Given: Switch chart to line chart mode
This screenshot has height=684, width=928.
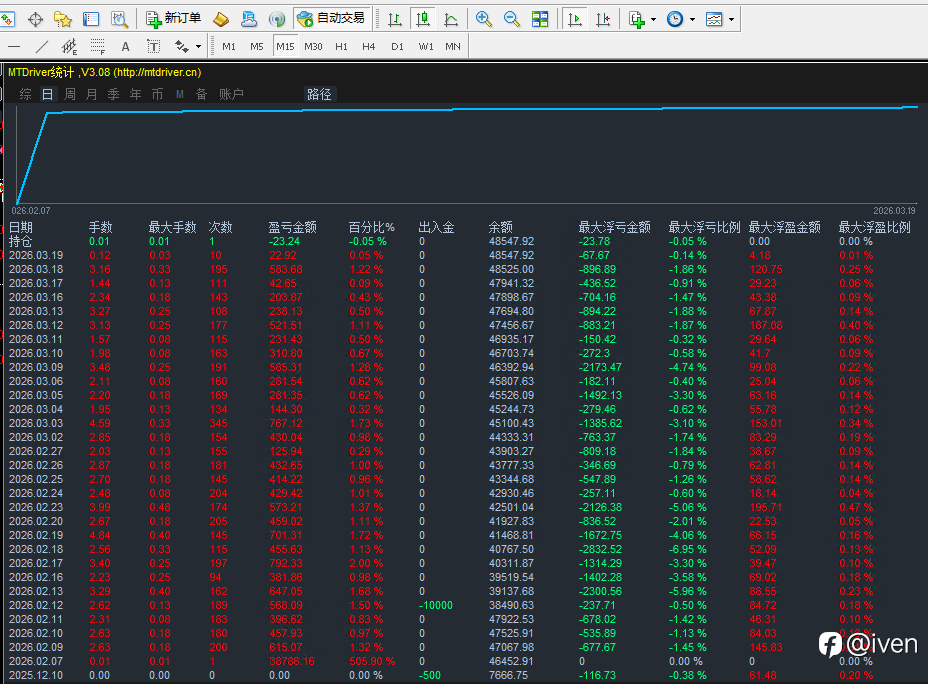Looking at the screenshot, I should pyautogui.click(x=451, y=19).
